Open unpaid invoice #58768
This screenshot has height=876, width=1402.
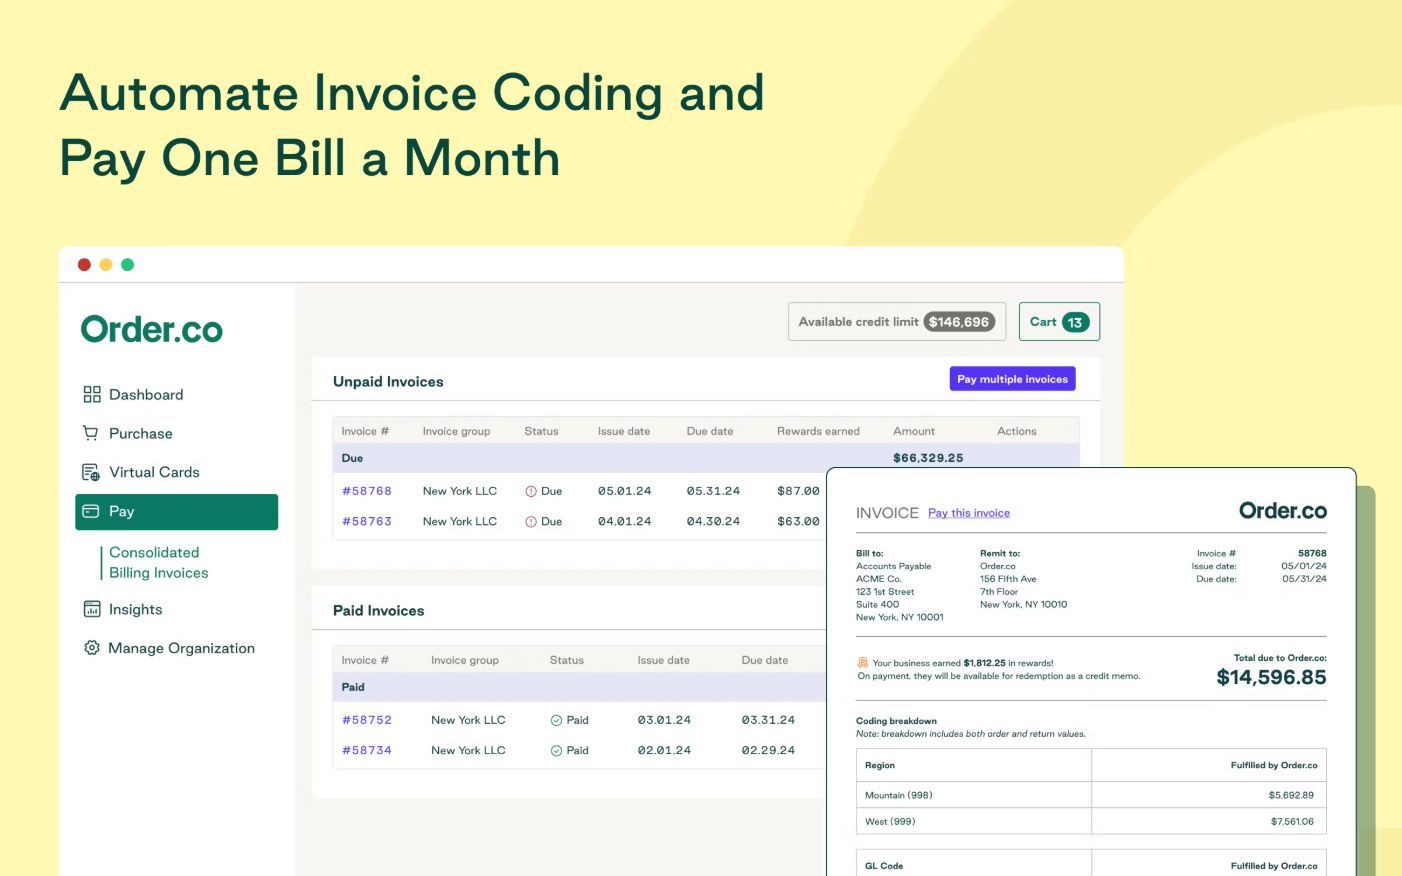coord(367,491)
